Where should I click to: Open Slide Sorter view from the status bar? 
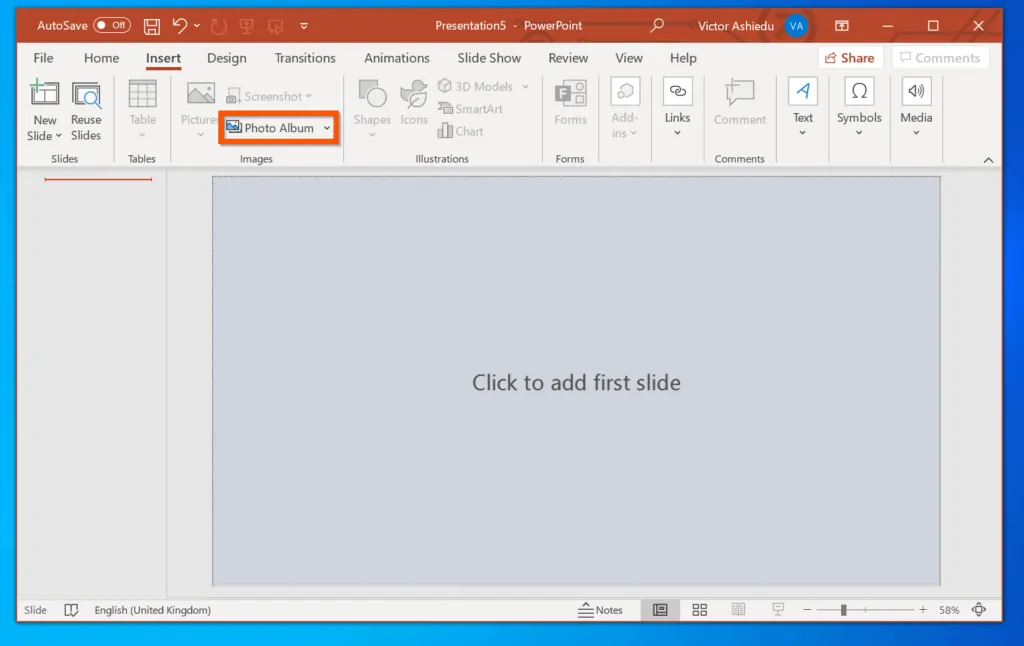coord(699,610)
